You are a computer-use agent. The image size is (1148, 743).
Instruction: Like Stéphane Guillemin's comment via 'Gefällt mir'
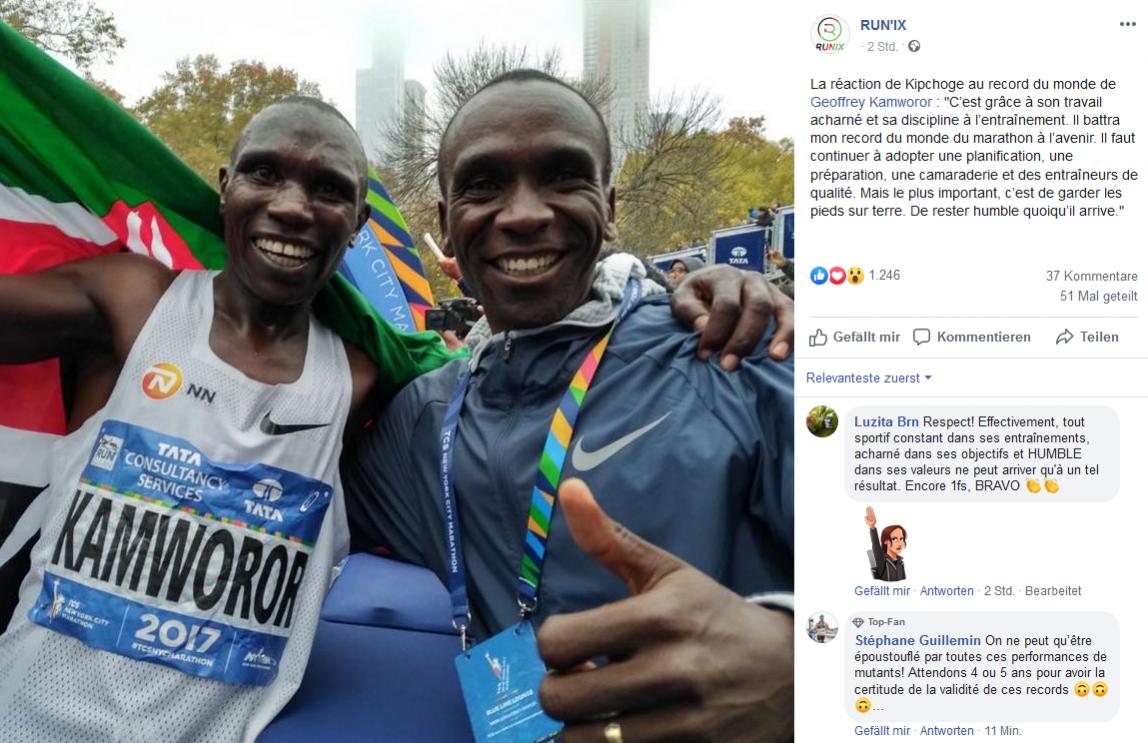pos(882,731)
